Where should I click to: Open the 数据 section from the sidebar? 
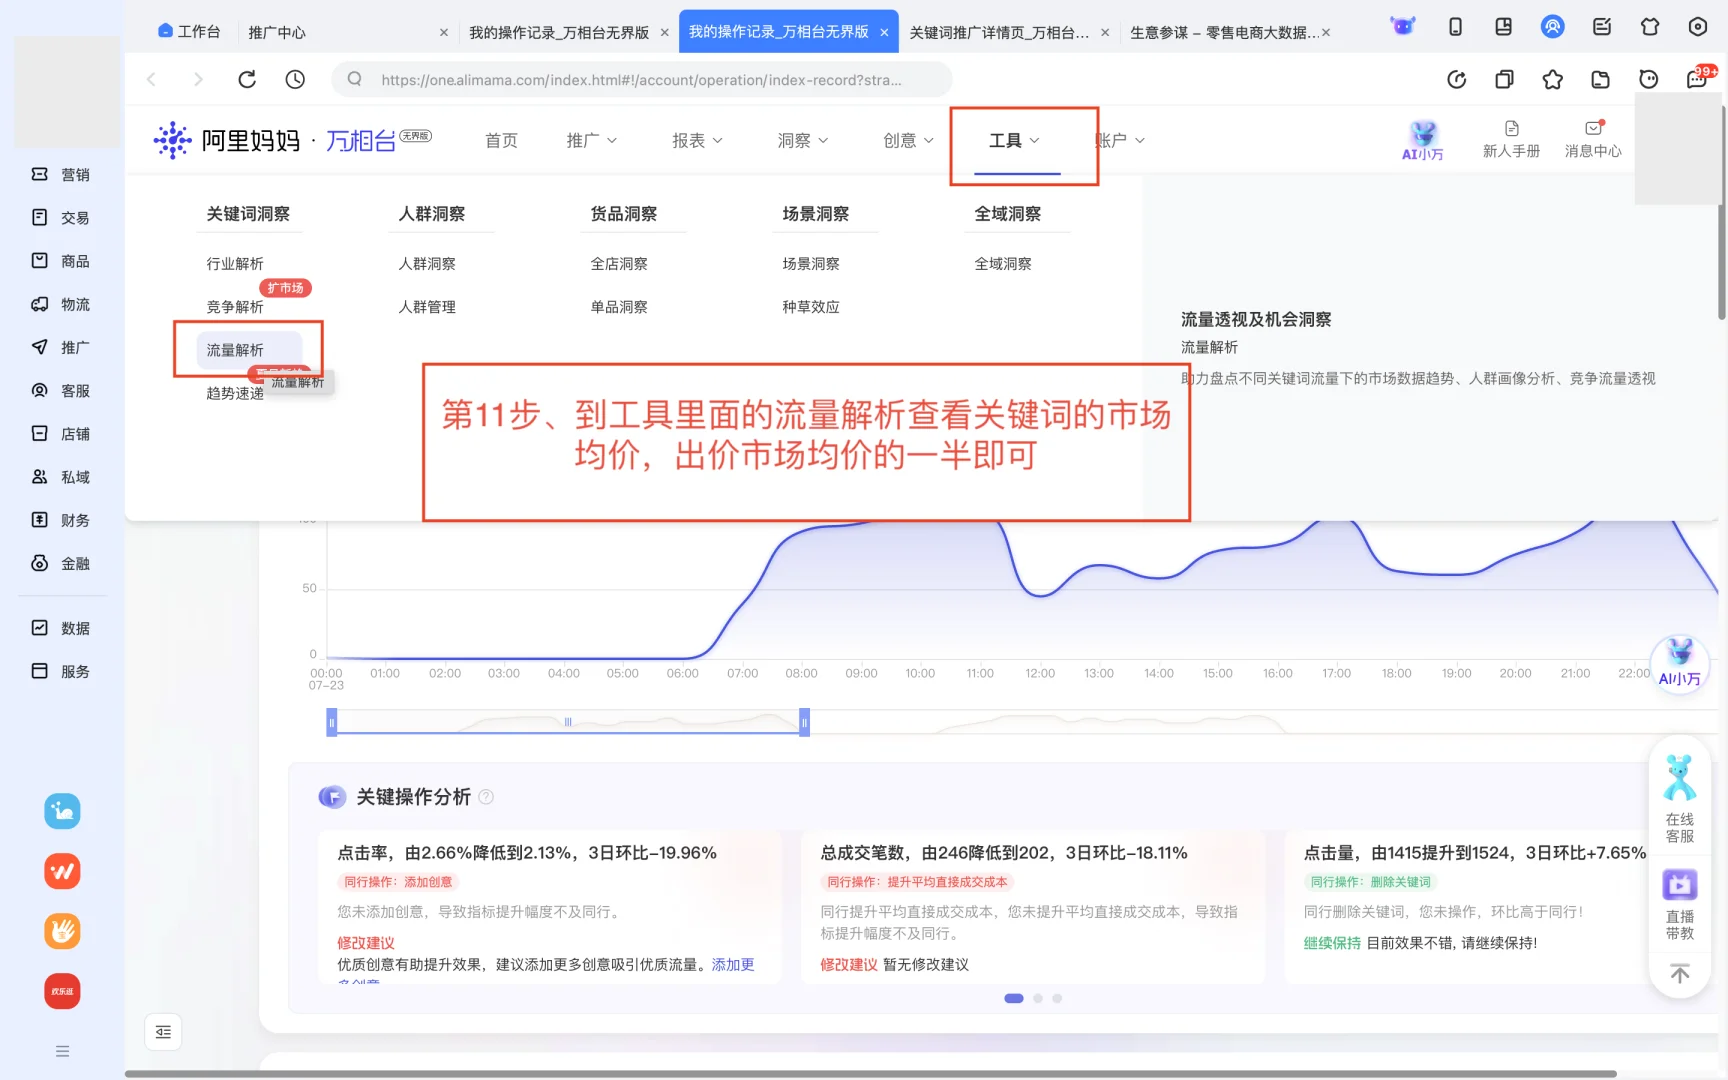(x=62, y=627)
